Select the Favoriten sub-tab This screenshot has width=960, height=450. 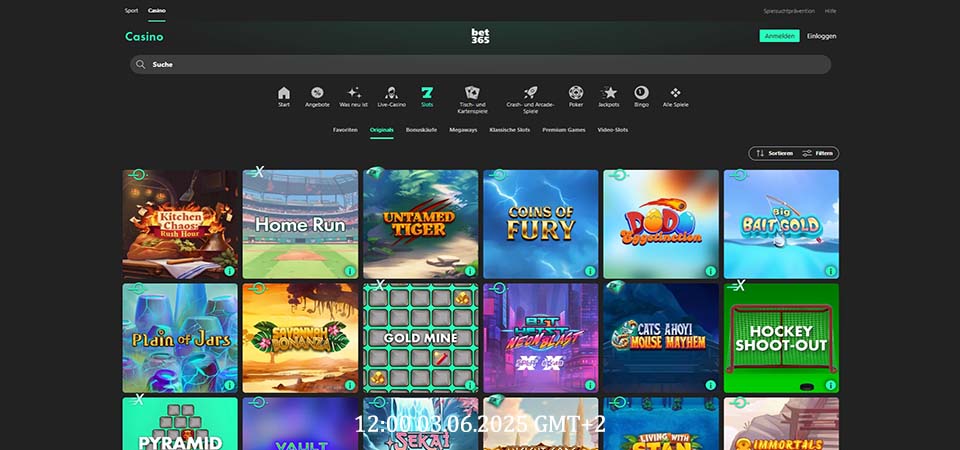click(345, 130)
